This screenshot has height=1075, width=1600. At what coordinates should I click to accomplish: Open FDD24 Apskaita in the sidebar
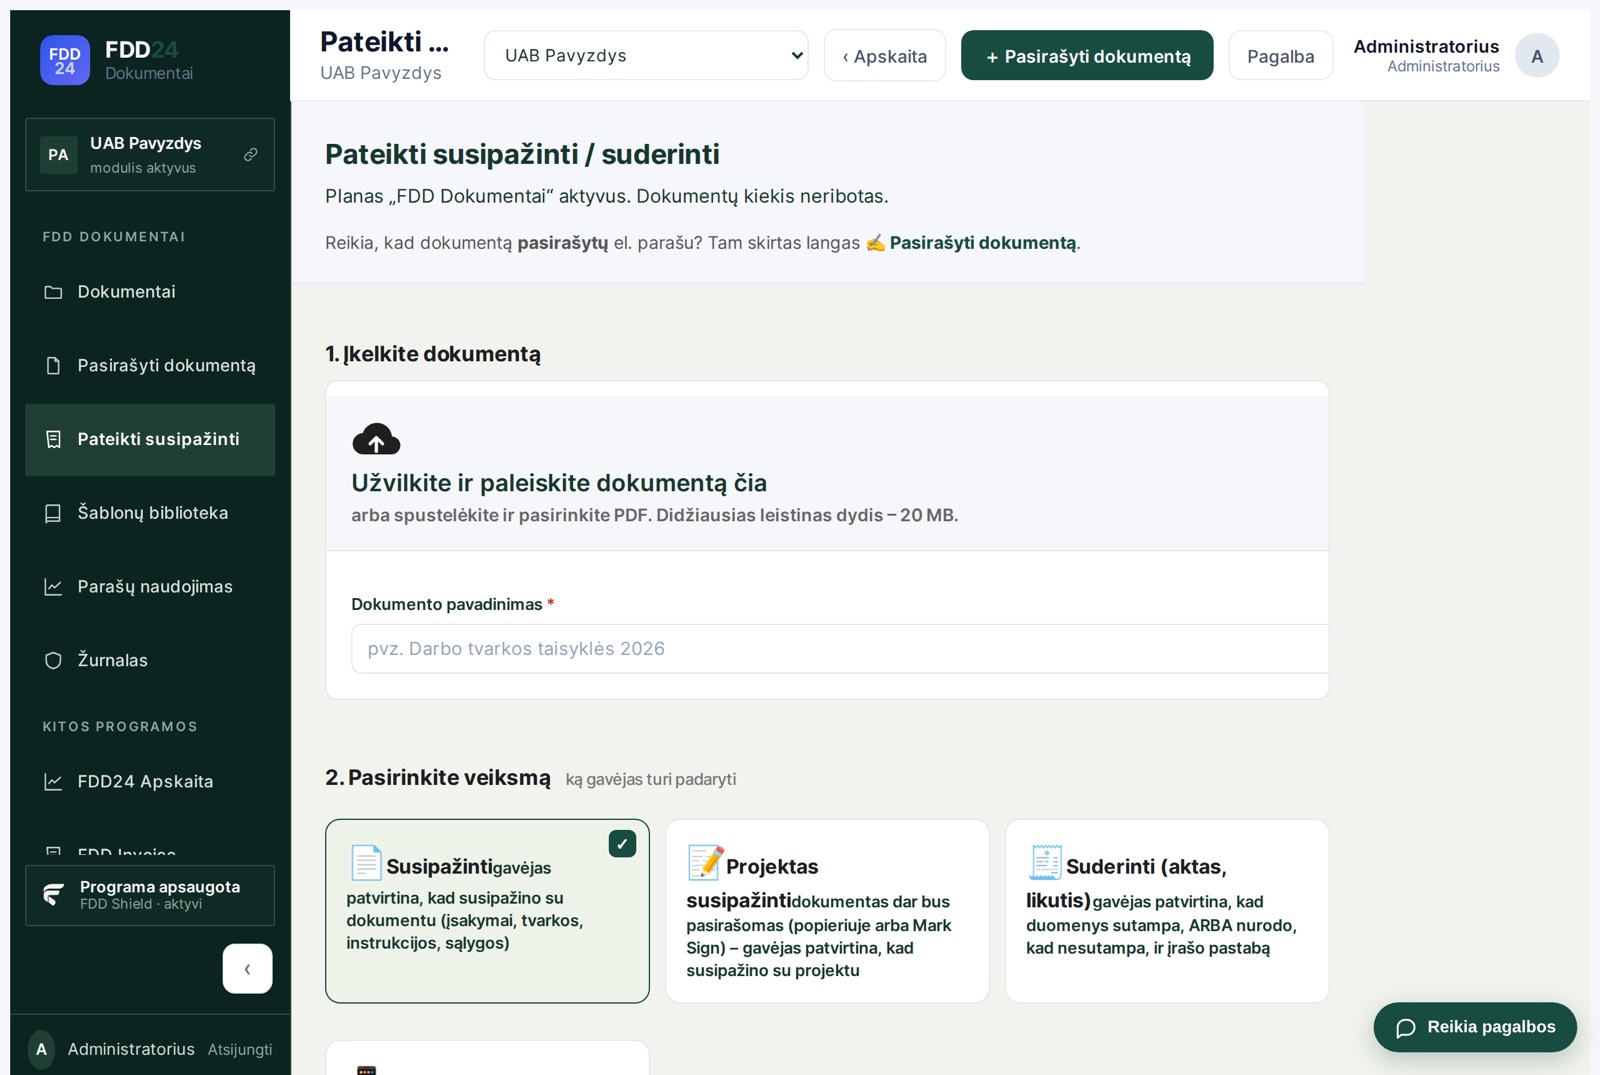pos(150,782)
